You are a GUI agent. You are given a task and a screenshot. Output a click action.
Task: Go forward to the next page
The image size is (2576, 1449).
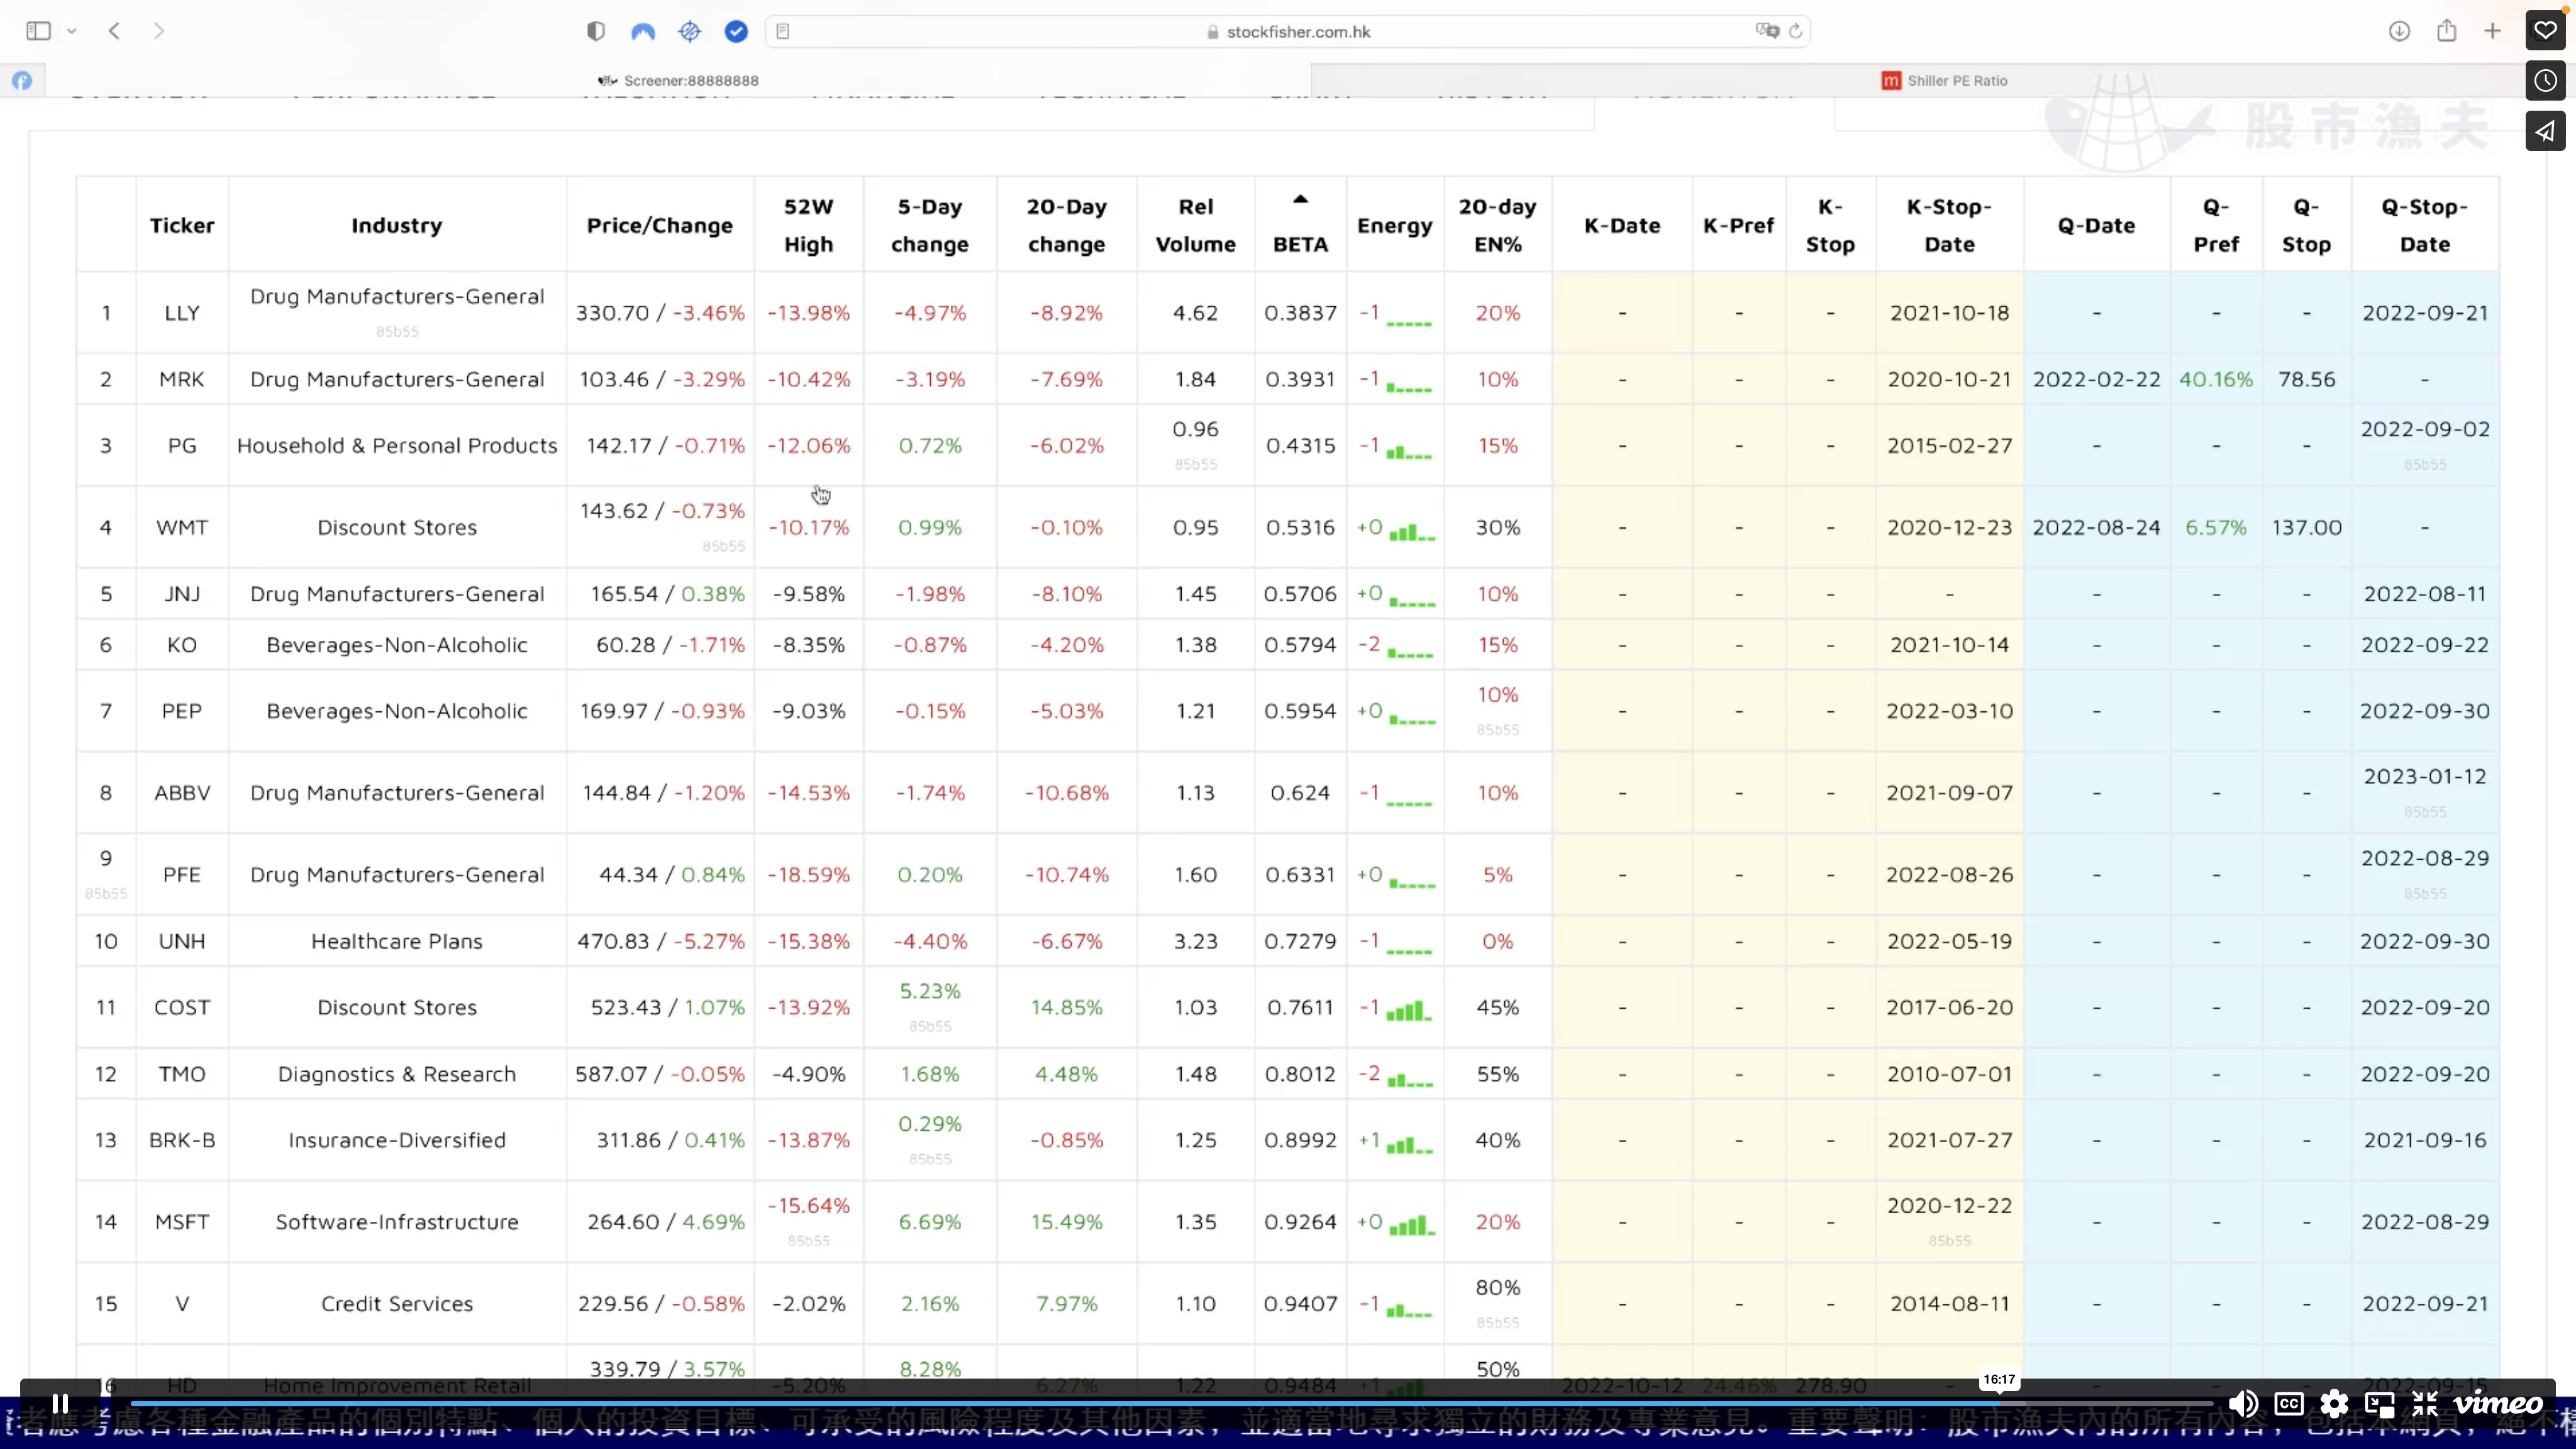coord(158,31)
